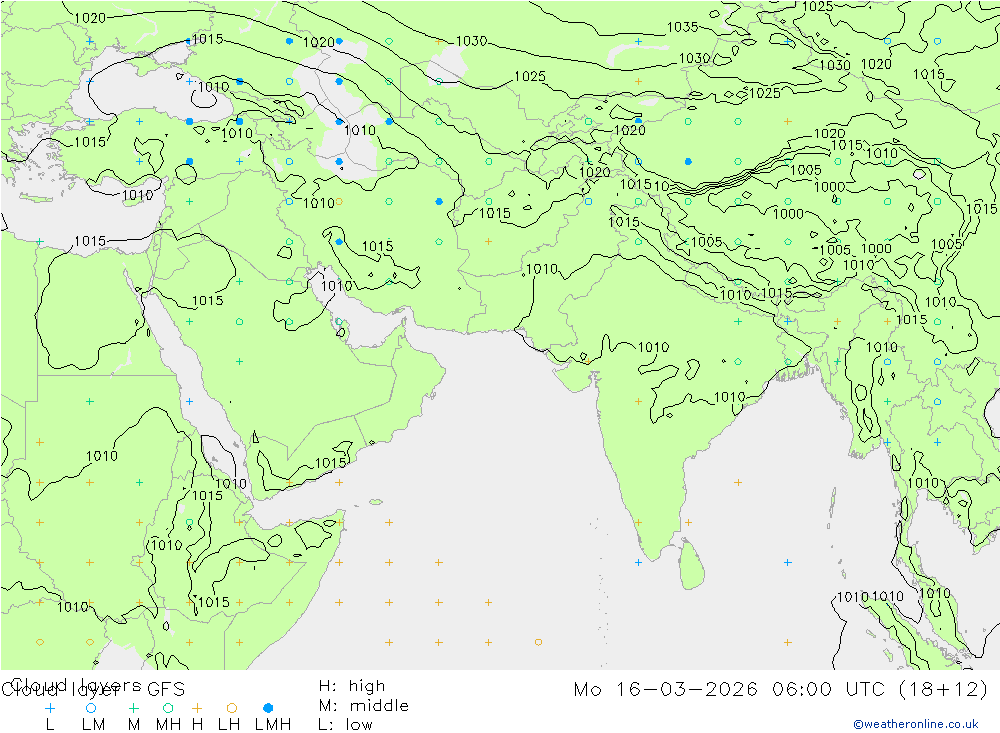Click the green plus middle cloud legend symbol

coord(133,708)
